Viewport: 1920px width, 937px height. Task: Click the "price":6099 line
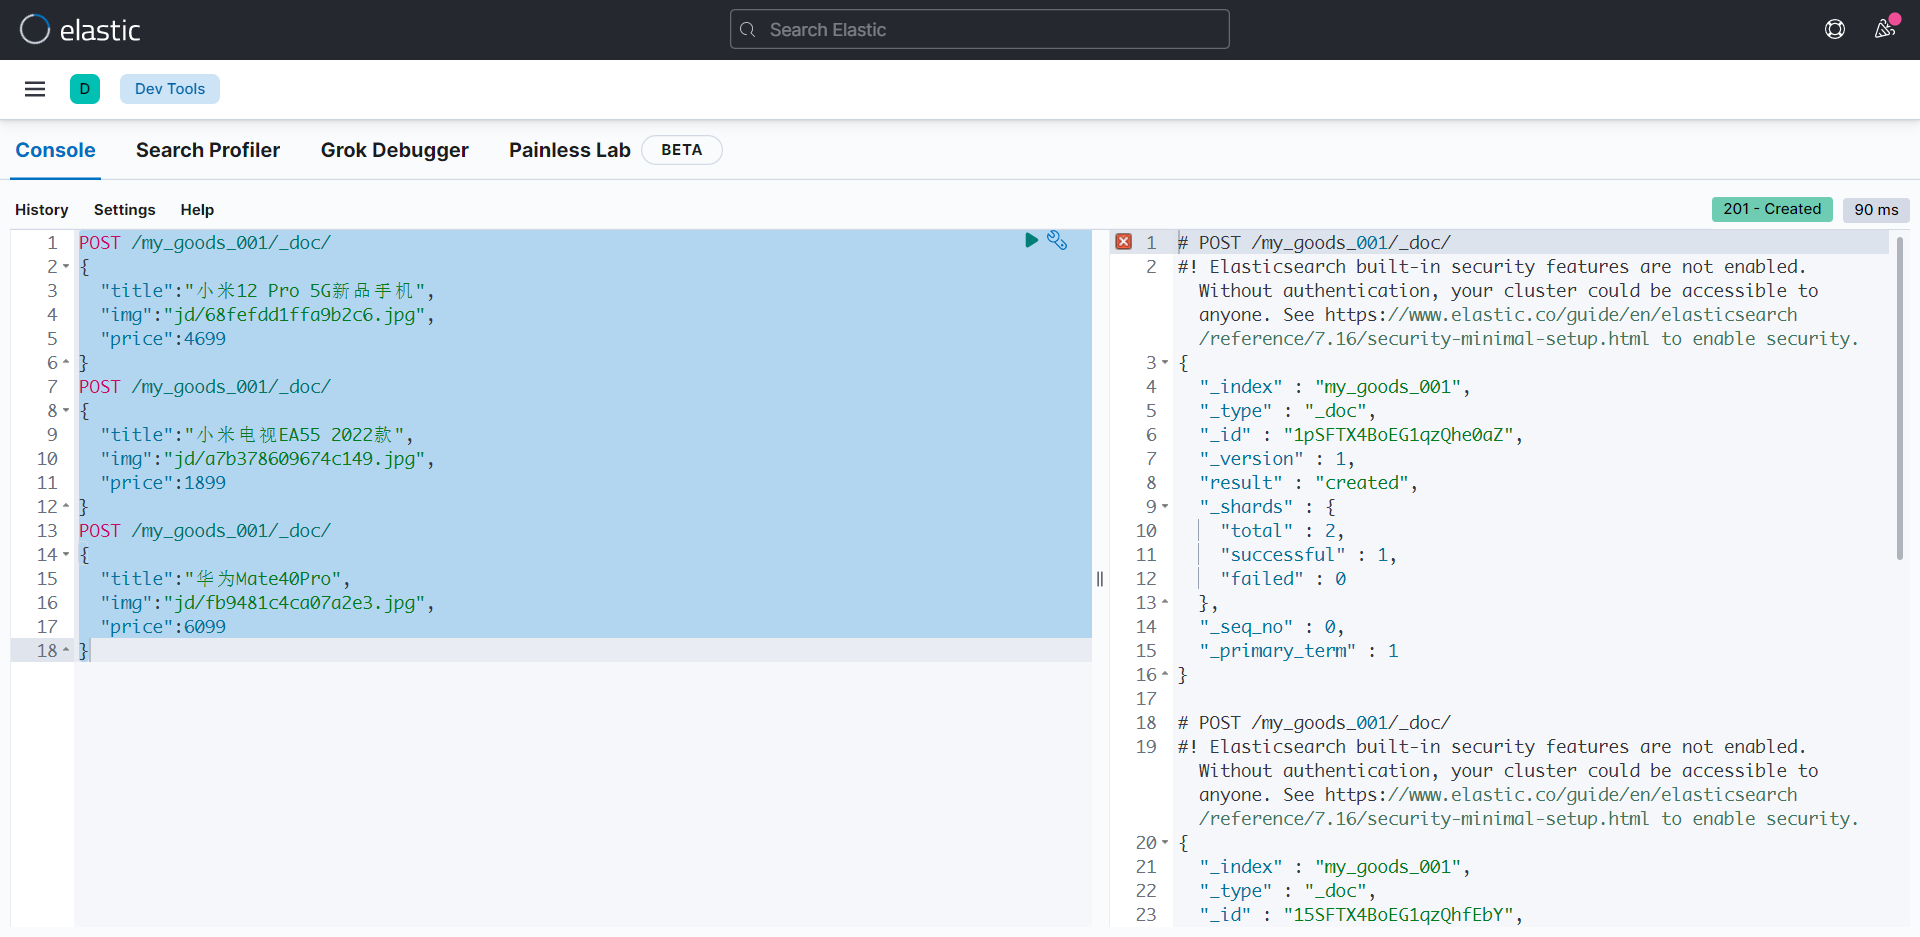[163, 627]
